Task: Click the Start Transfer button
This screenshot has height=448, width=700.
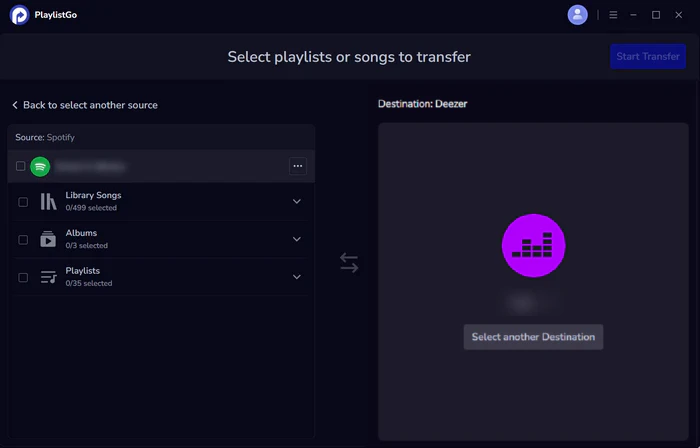Action: [x=648, y=56]
